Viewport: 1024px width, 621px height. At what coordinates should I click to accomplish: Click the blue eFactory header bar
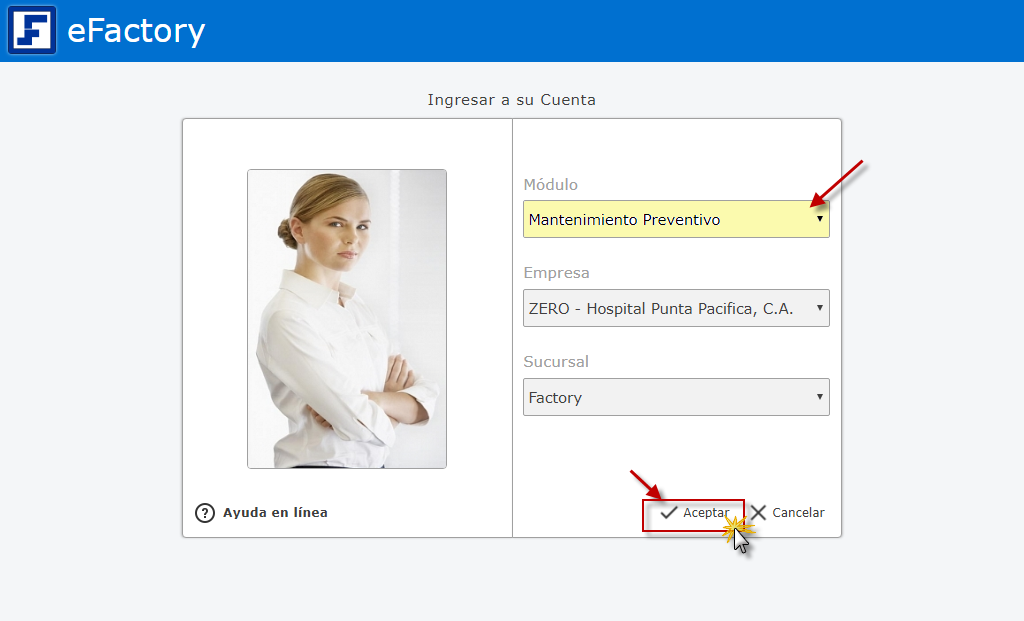click(600, 31)
